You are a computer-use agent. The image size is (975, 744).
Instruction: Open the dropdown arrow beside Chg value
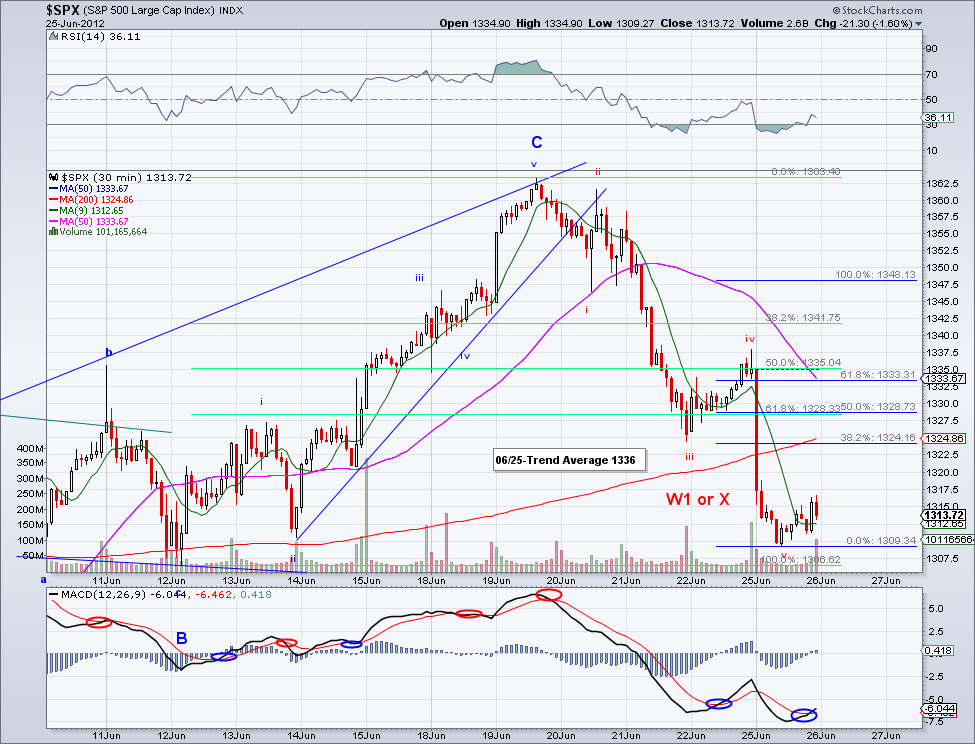[918, 24]
